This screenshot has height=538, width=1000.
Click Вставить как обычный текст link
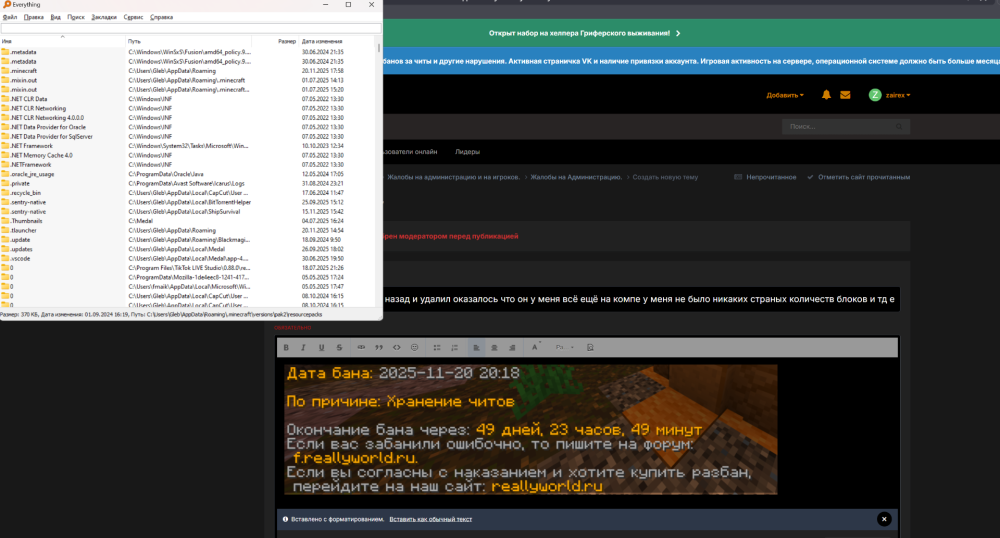point(430,519)
